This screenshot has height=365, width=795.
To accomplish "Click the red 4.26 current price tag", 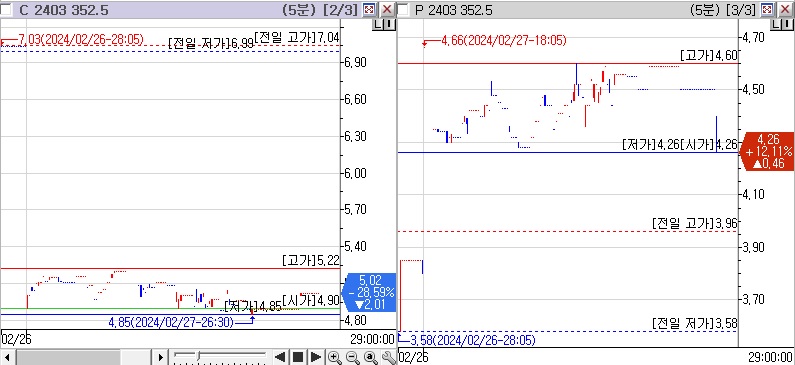I will click(x=767, y=151).
